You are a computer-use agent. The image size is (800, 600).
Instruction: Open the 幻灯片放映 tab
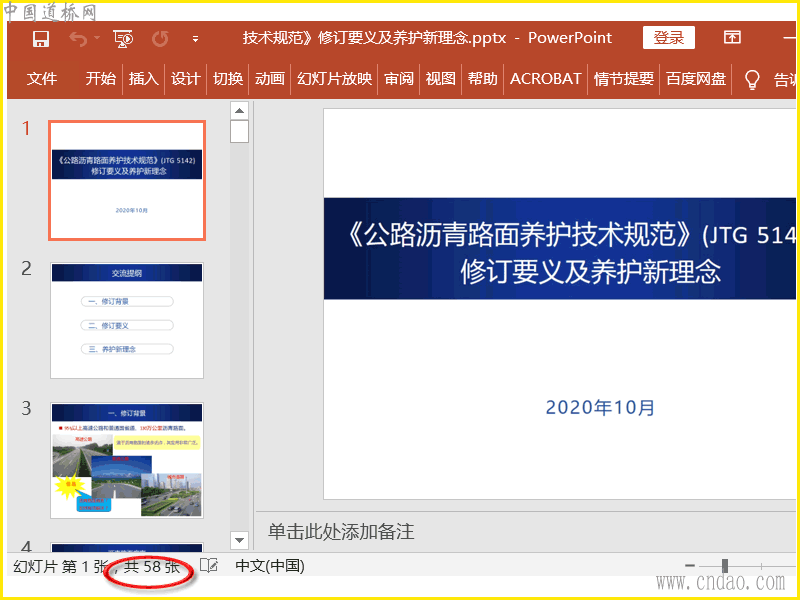point(334,79)
